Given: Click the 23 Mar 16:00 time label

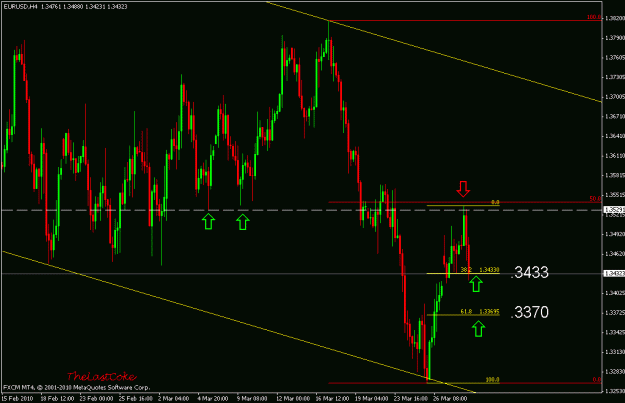Looking at the screenshot, I should click(x=411, y=399).
